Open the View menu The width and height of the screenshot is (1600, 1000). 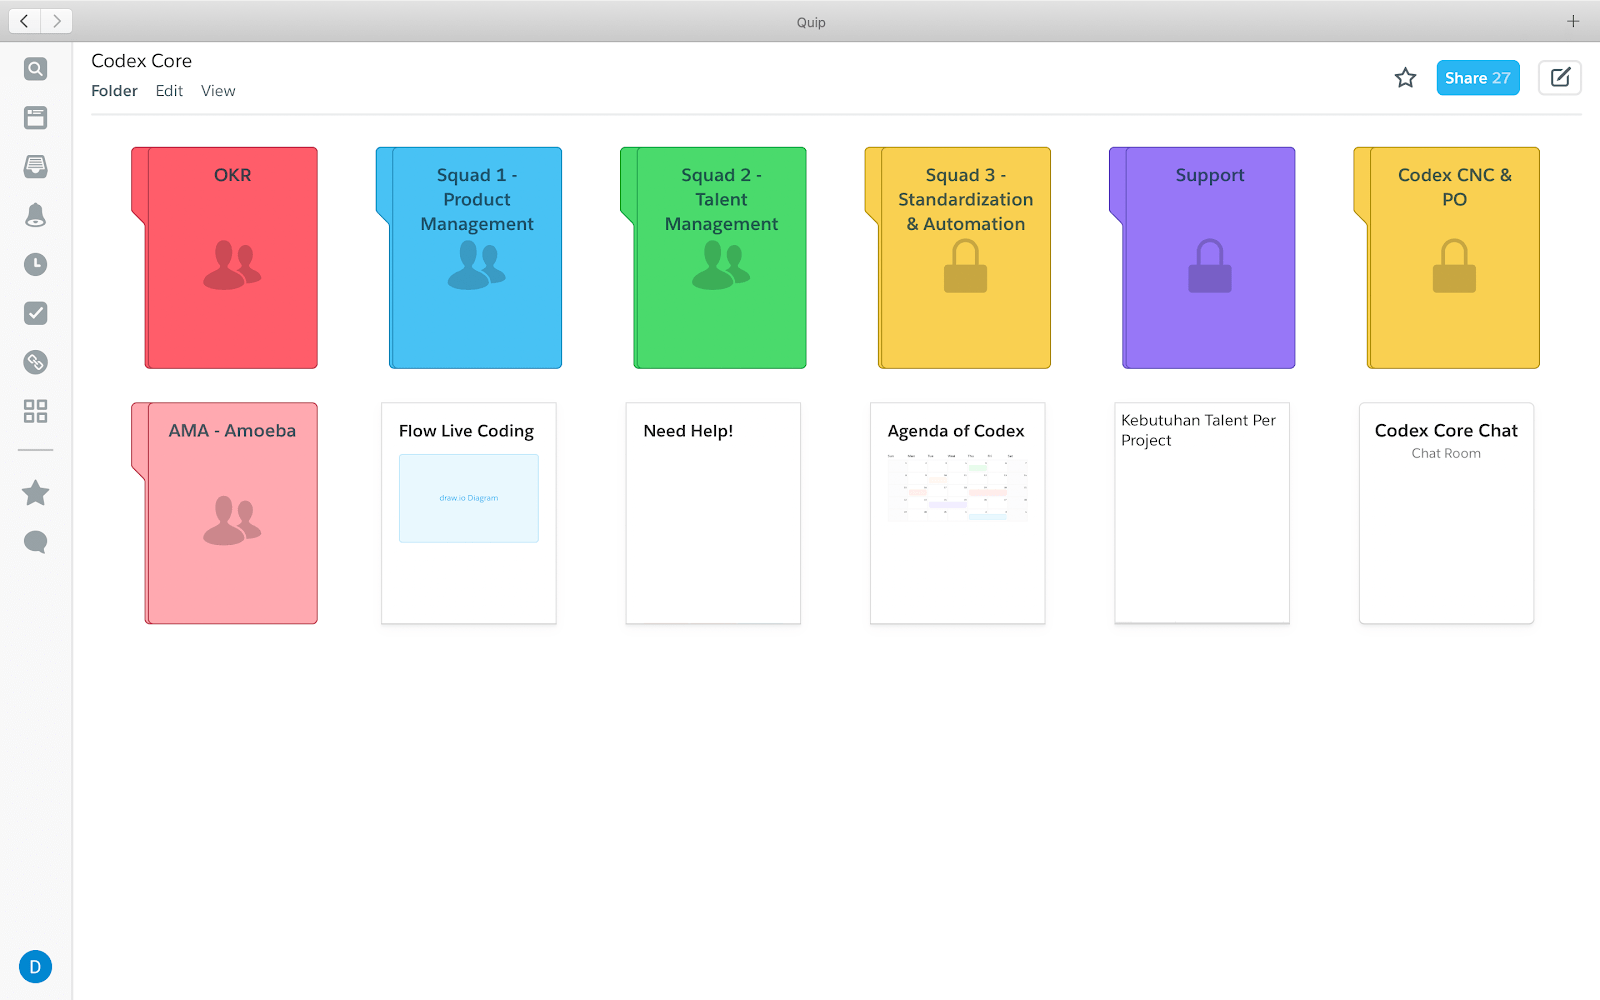(218, 91)
